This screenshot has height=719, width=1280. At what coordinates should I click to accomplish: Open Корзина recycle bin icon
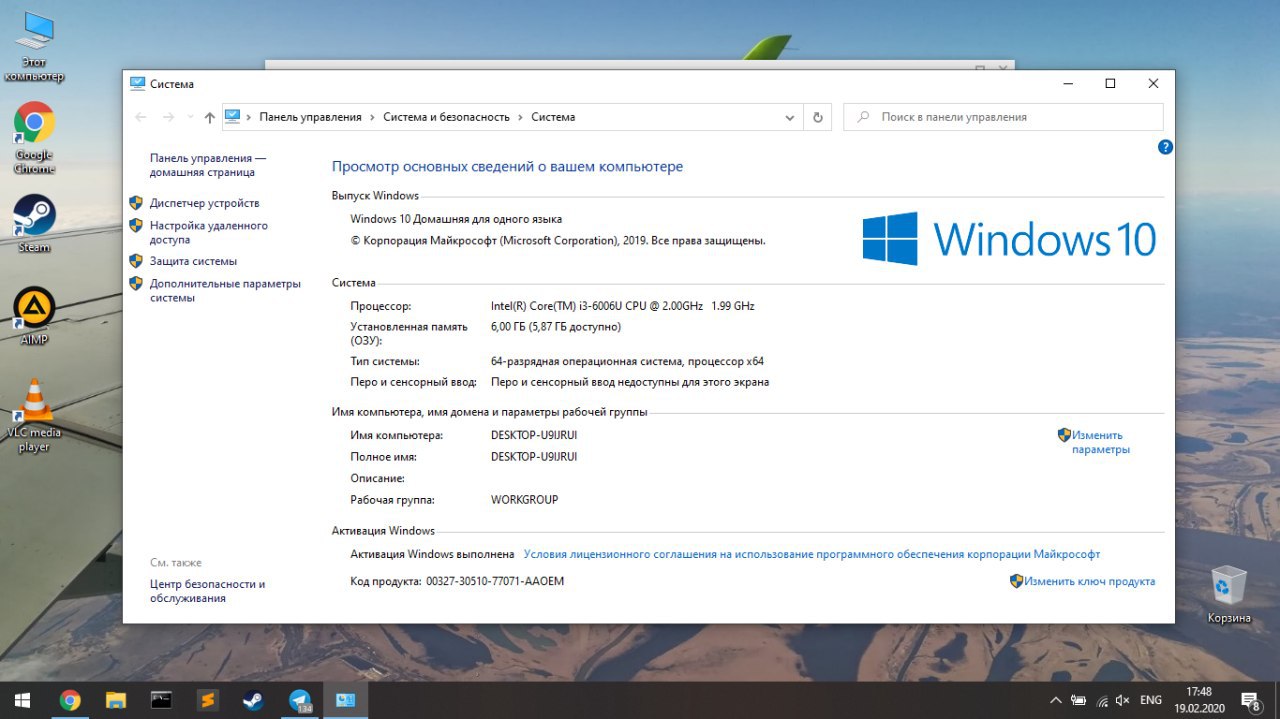pos(1229,594)
